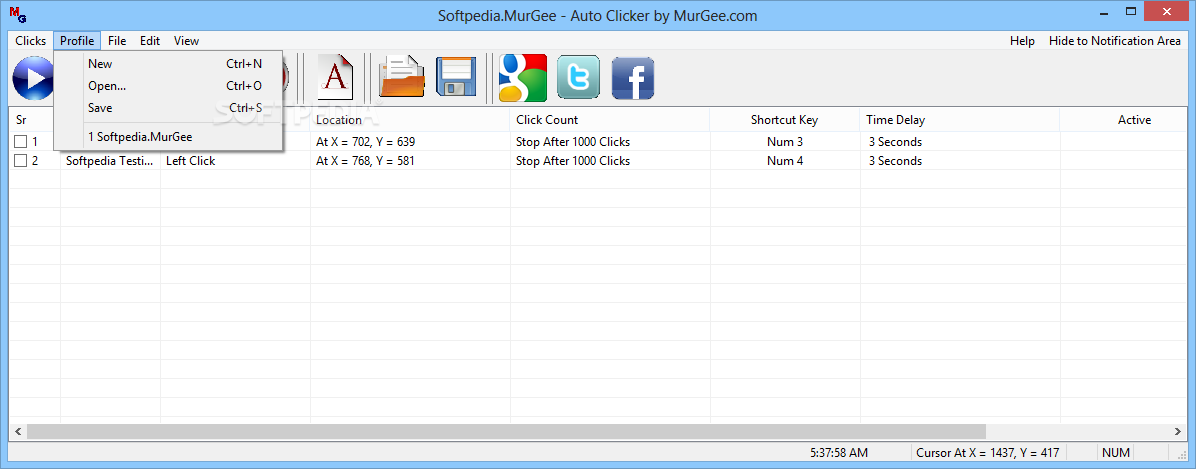Click the red letter A font icon
This screenshot has width=1196, height=469.
[x=336, y=78]
